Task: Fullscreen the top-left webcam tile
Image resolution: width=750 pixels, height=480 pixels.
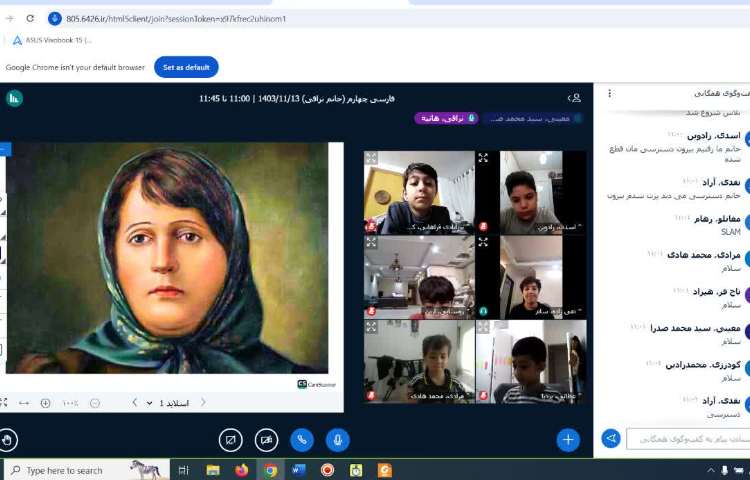Action: point(371,158)
